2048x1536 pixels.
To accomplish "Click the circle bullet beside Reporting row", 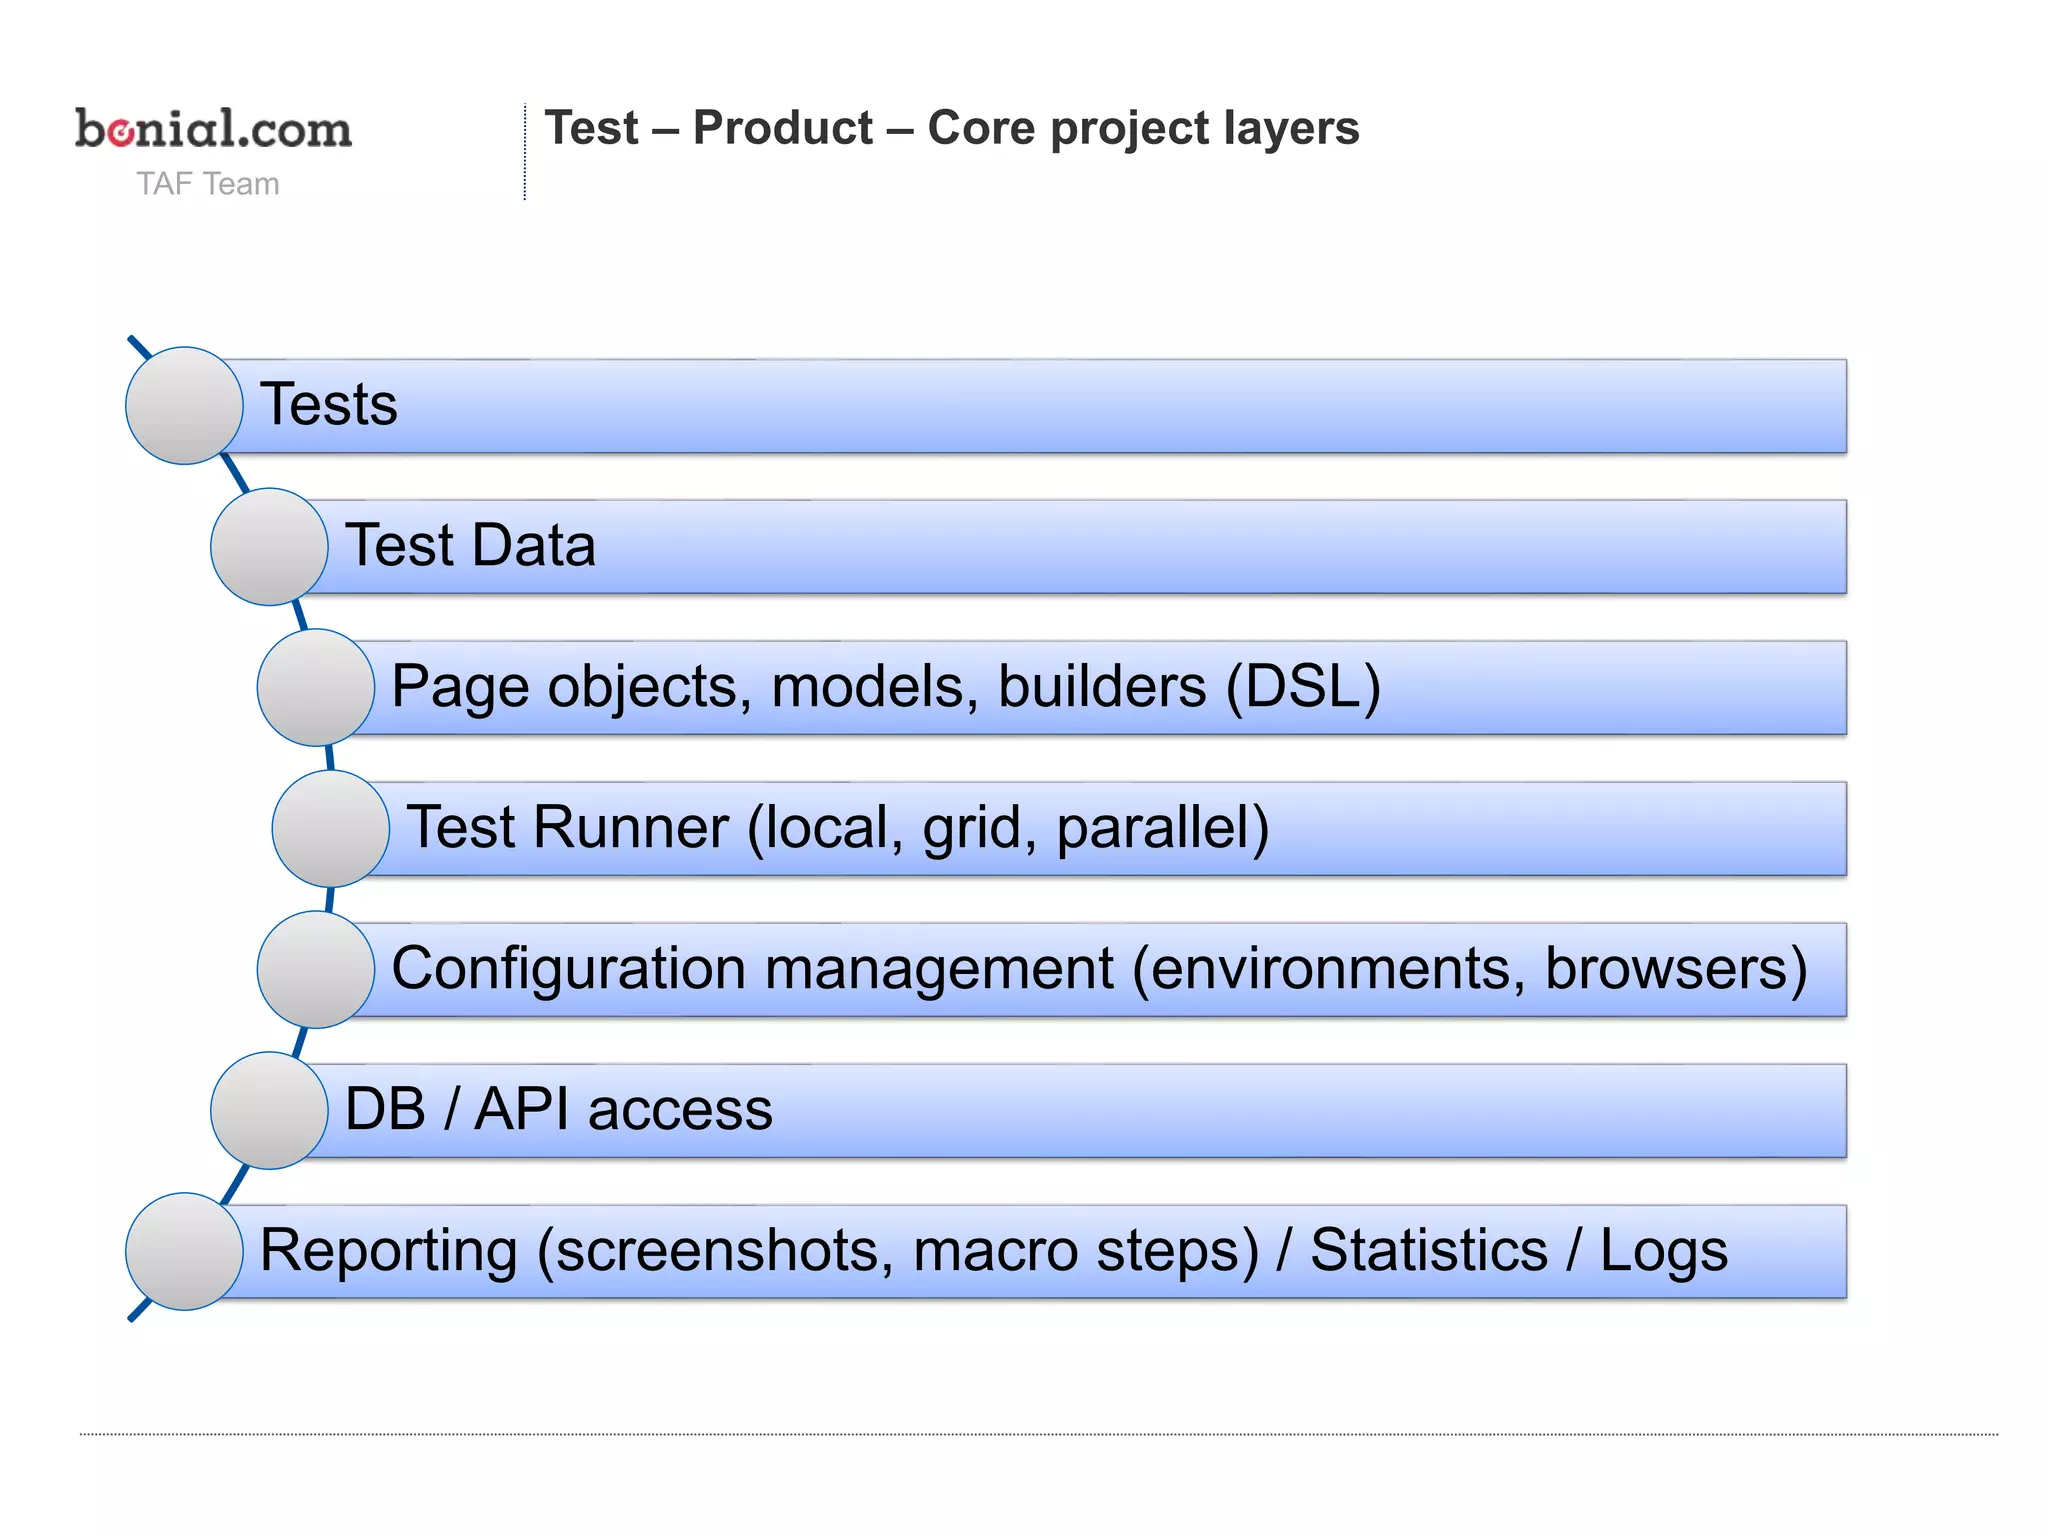I will tap(184, 1251).
